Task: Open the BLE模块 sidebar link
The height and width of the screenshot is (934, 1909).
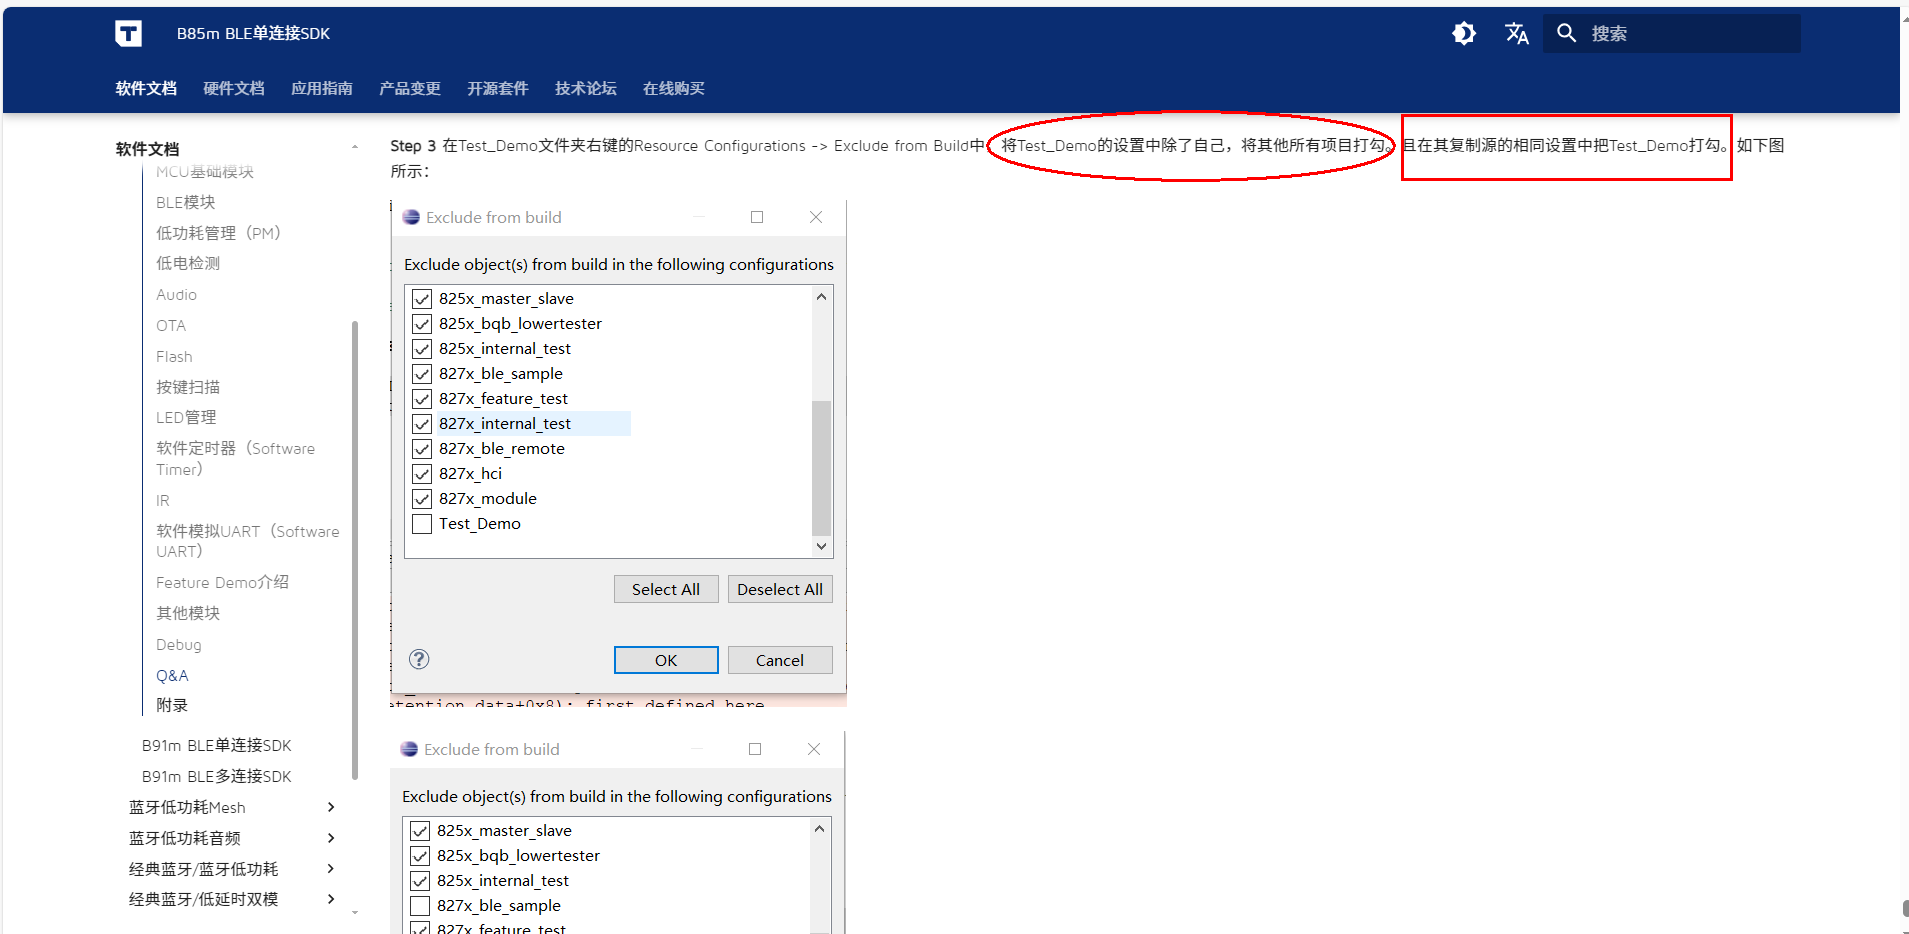Action: pos(186,202)
